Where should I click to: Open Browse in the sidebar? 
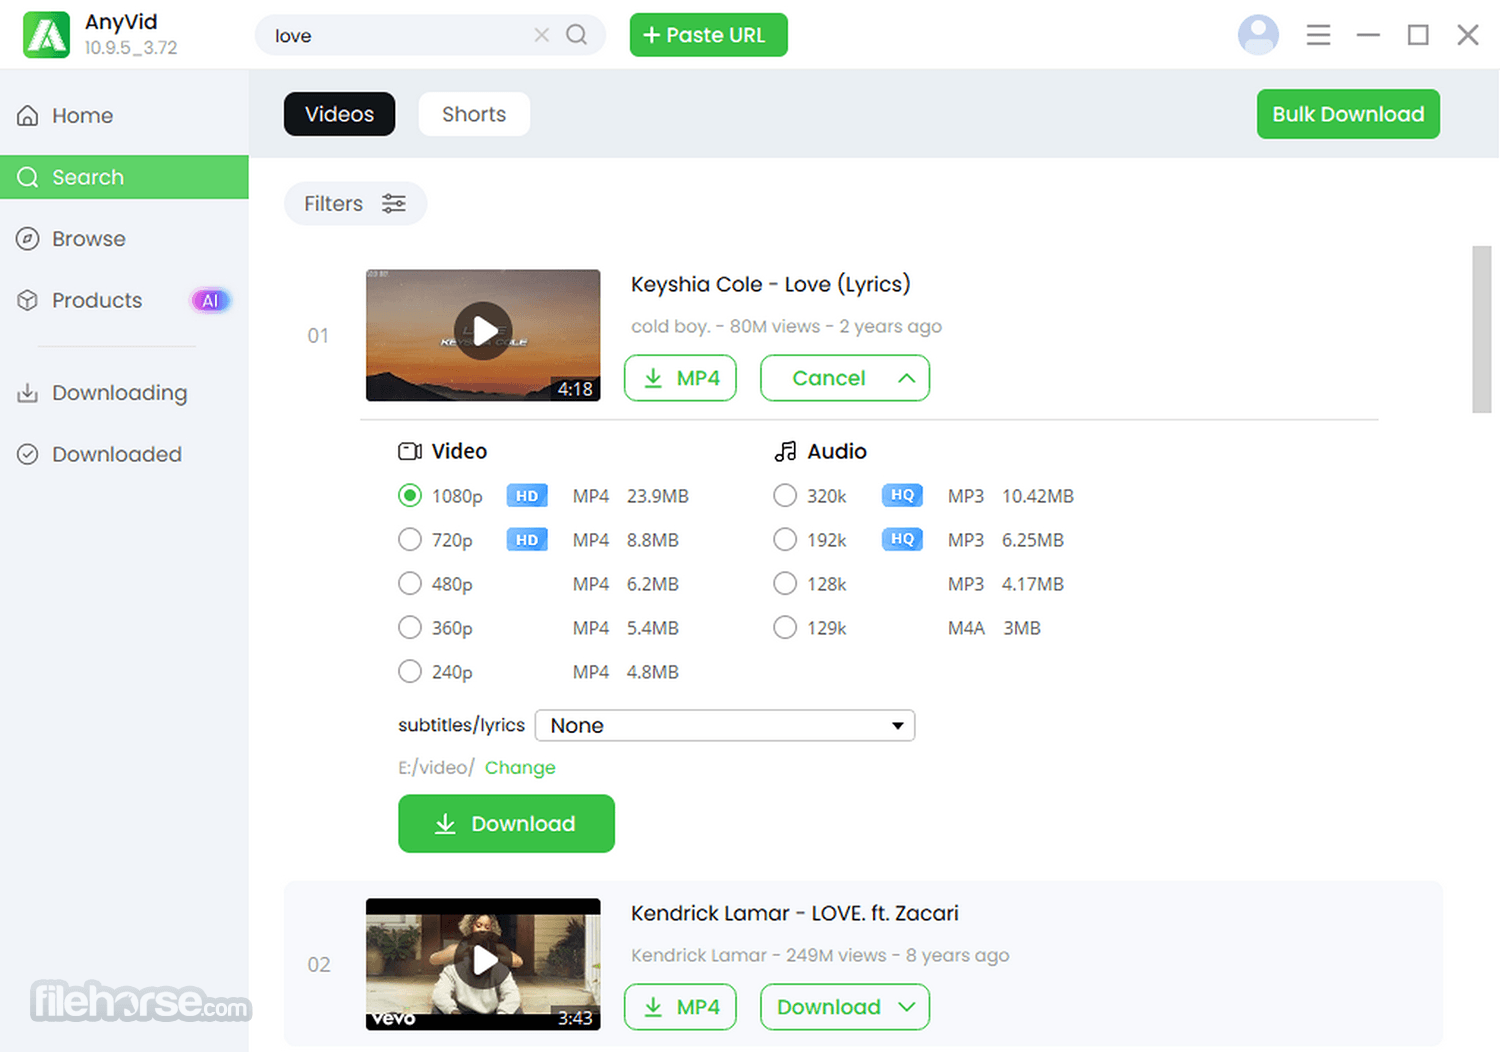pyautogui.click(x=124, y=239)
